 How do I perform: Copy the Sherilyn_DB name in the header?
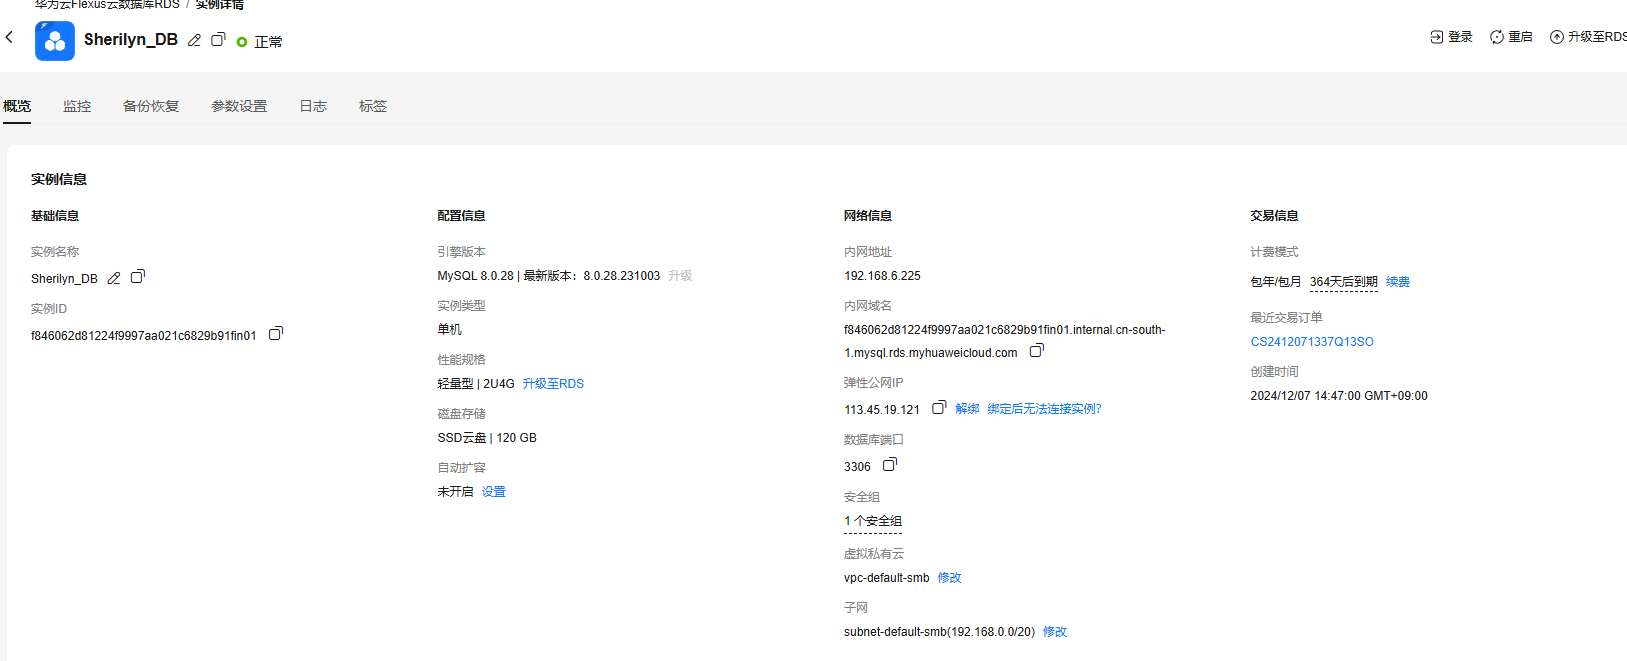tap(218, 39)
